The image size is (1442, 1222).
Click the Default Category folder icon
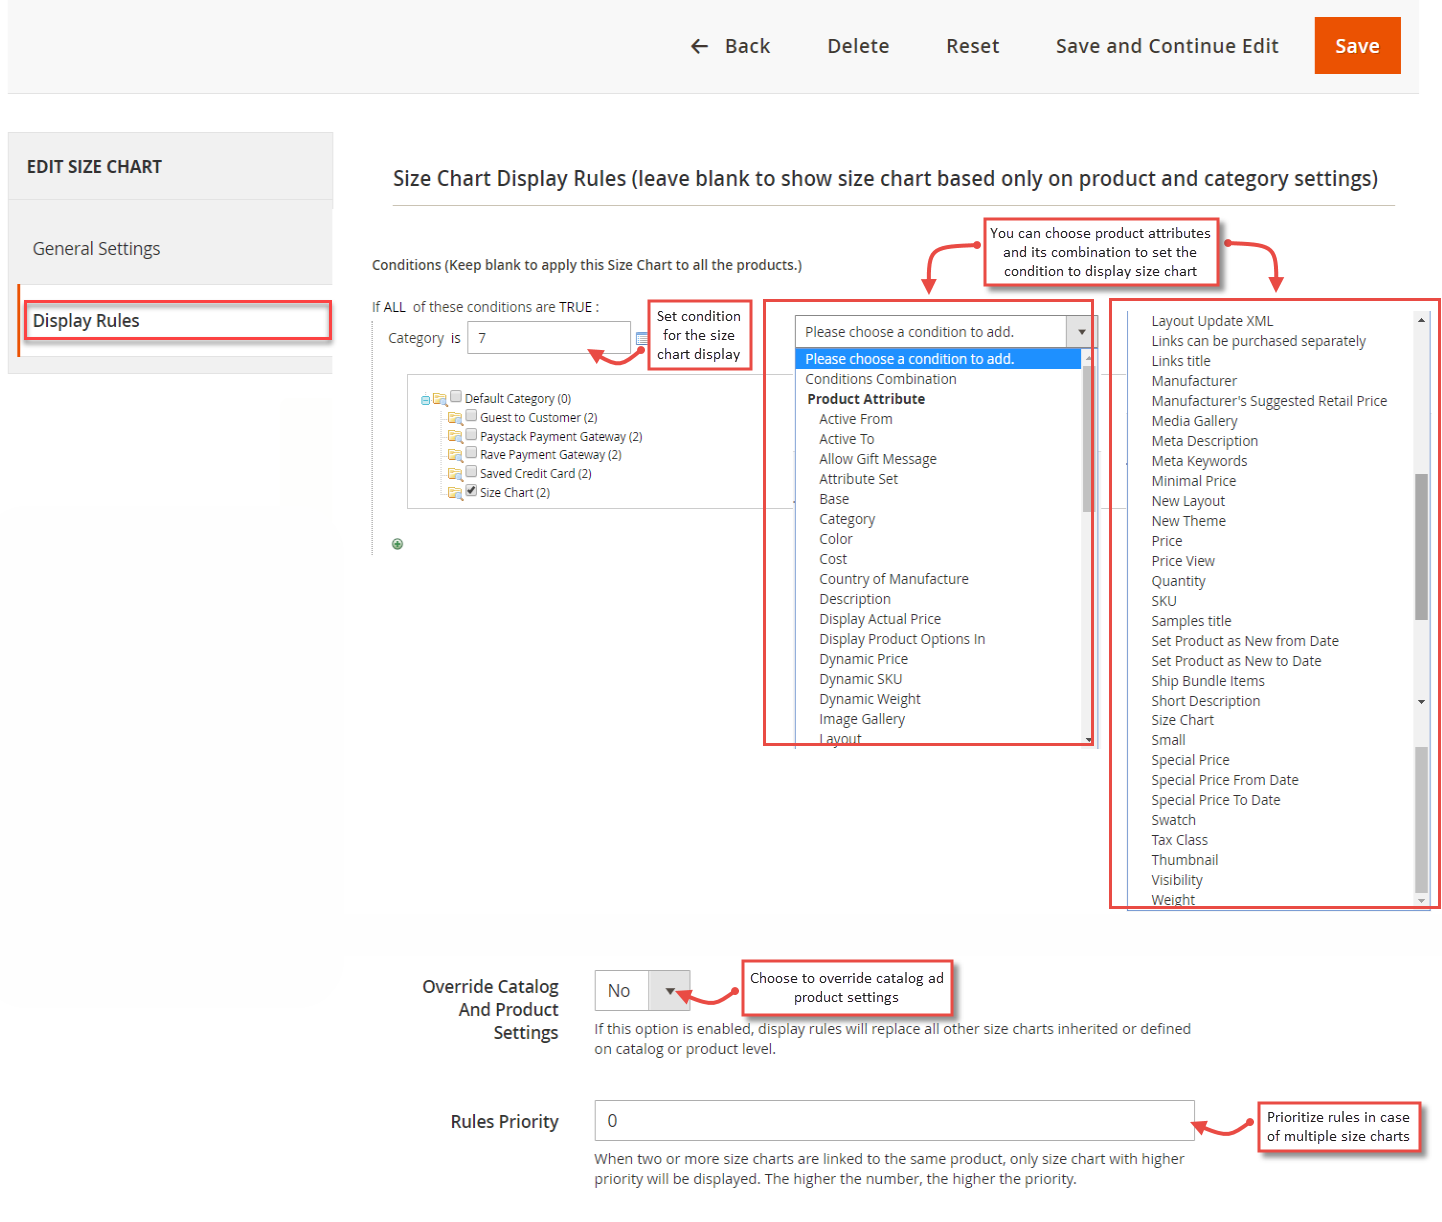click(440, 398)
